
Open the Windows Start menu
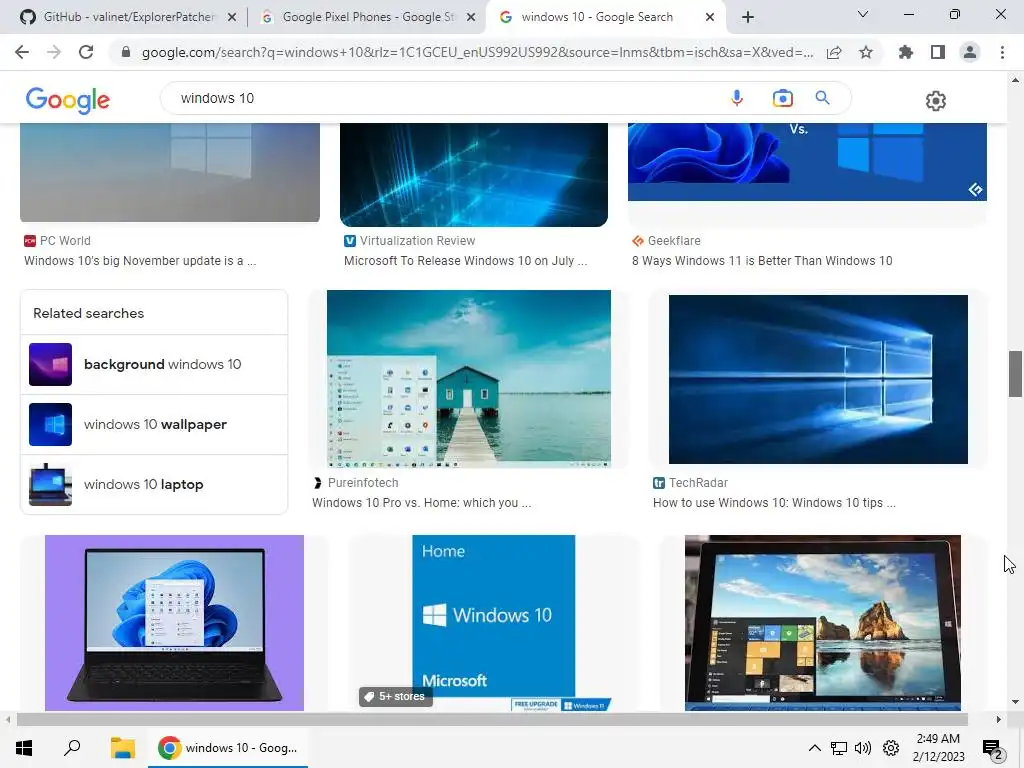coord(24,748)
